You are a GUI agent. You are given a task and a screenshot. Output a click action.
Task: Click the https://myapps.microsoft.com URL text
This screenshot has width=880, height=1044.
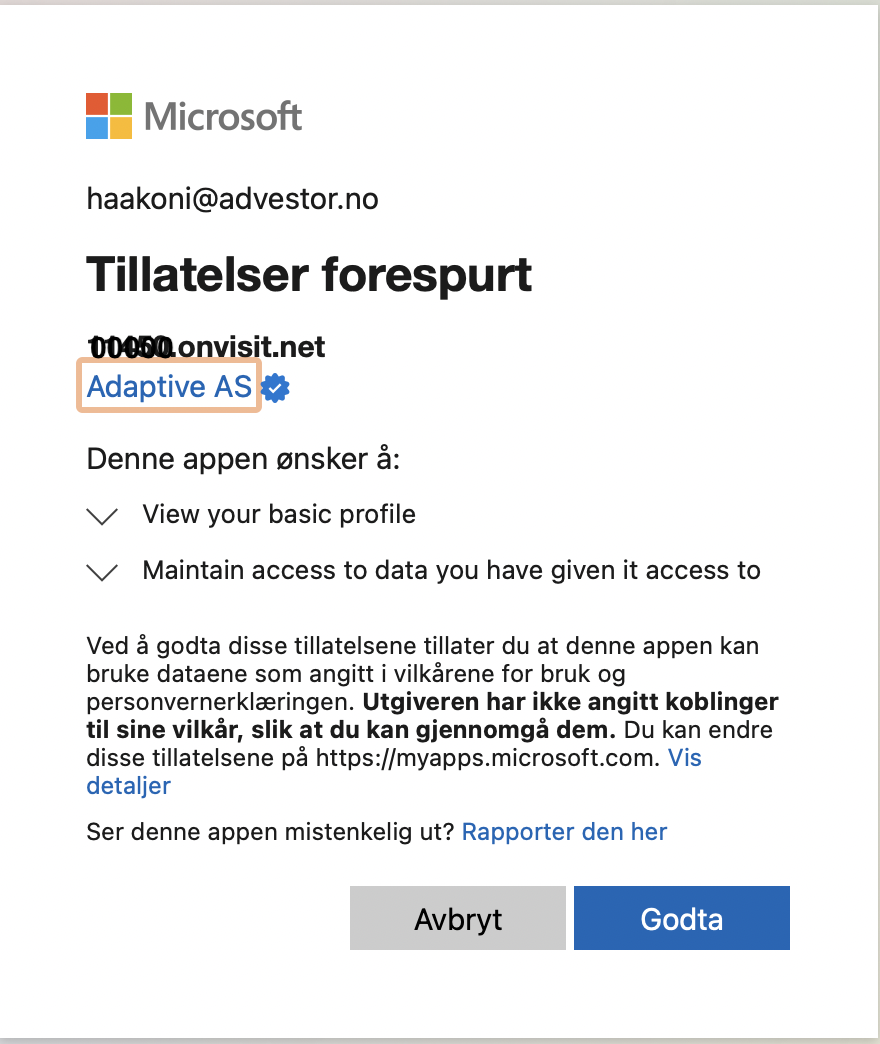487,758
